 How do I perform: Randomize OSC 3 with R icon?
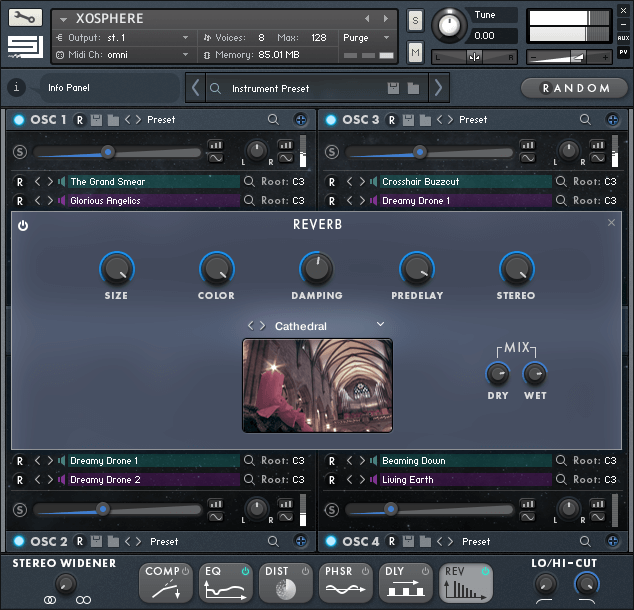[391, 120]
